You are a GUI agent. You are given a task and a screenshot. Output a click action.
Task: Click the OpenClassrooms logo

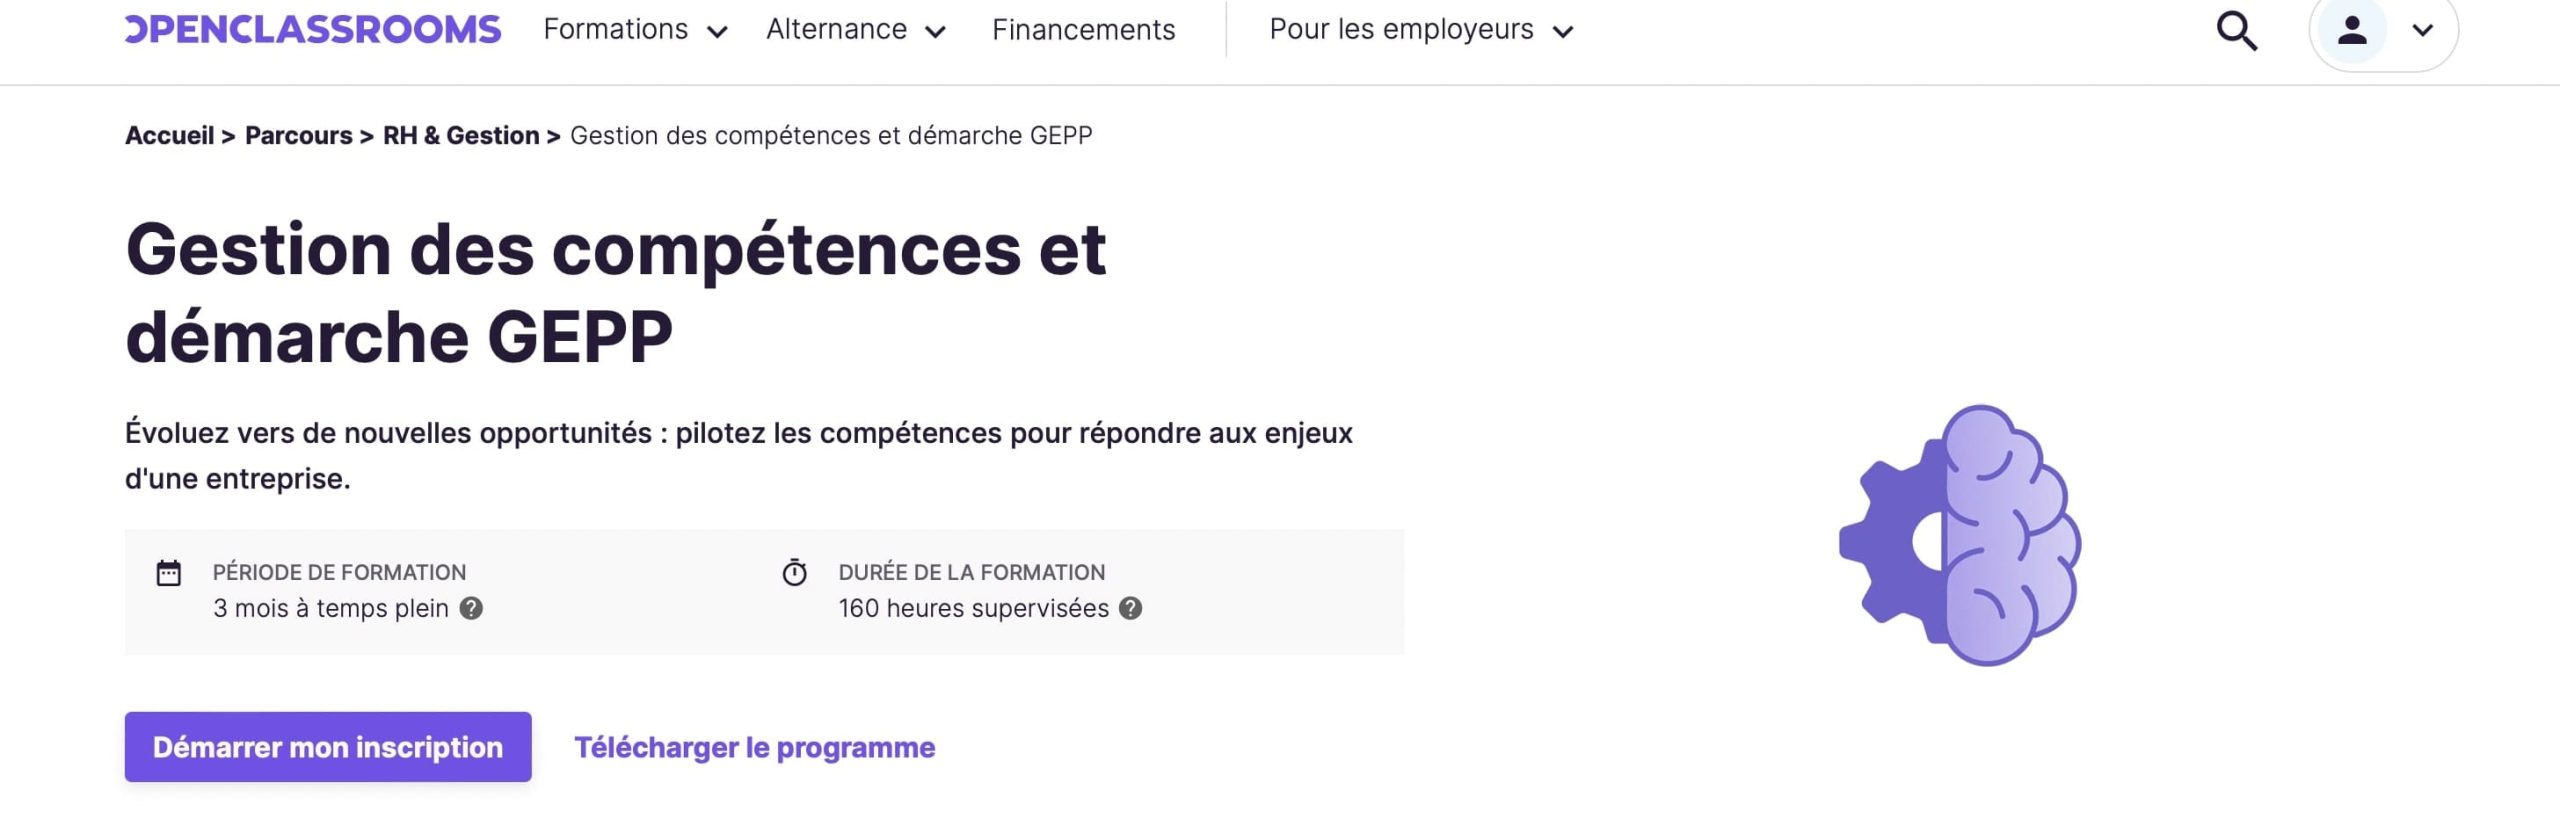tap(313, 29)
